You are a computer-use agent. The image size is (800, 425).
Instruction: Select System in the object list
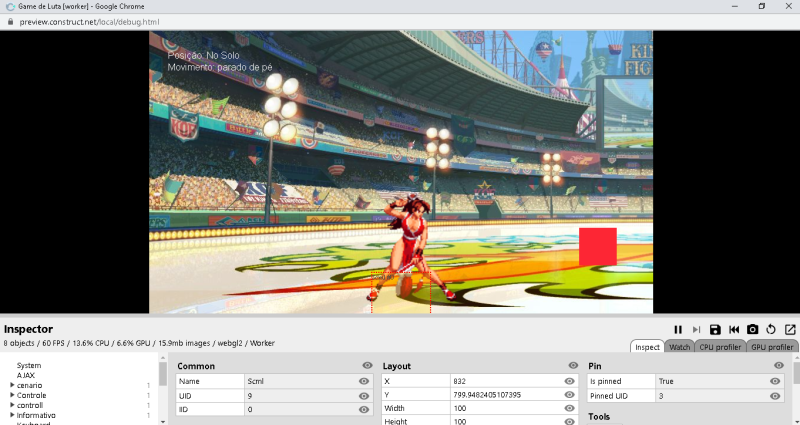[x=29, y=365]
